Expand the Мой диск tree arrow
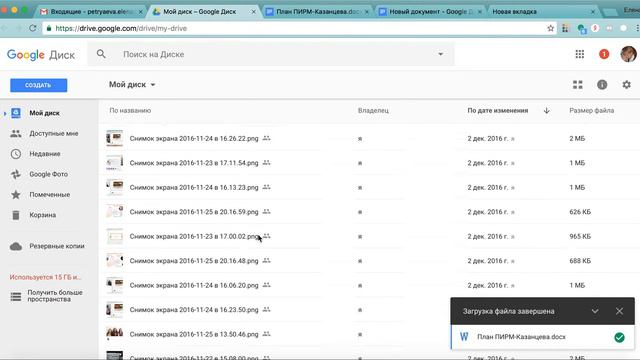The height and width of the screenshot is (360, 640). 5,113
